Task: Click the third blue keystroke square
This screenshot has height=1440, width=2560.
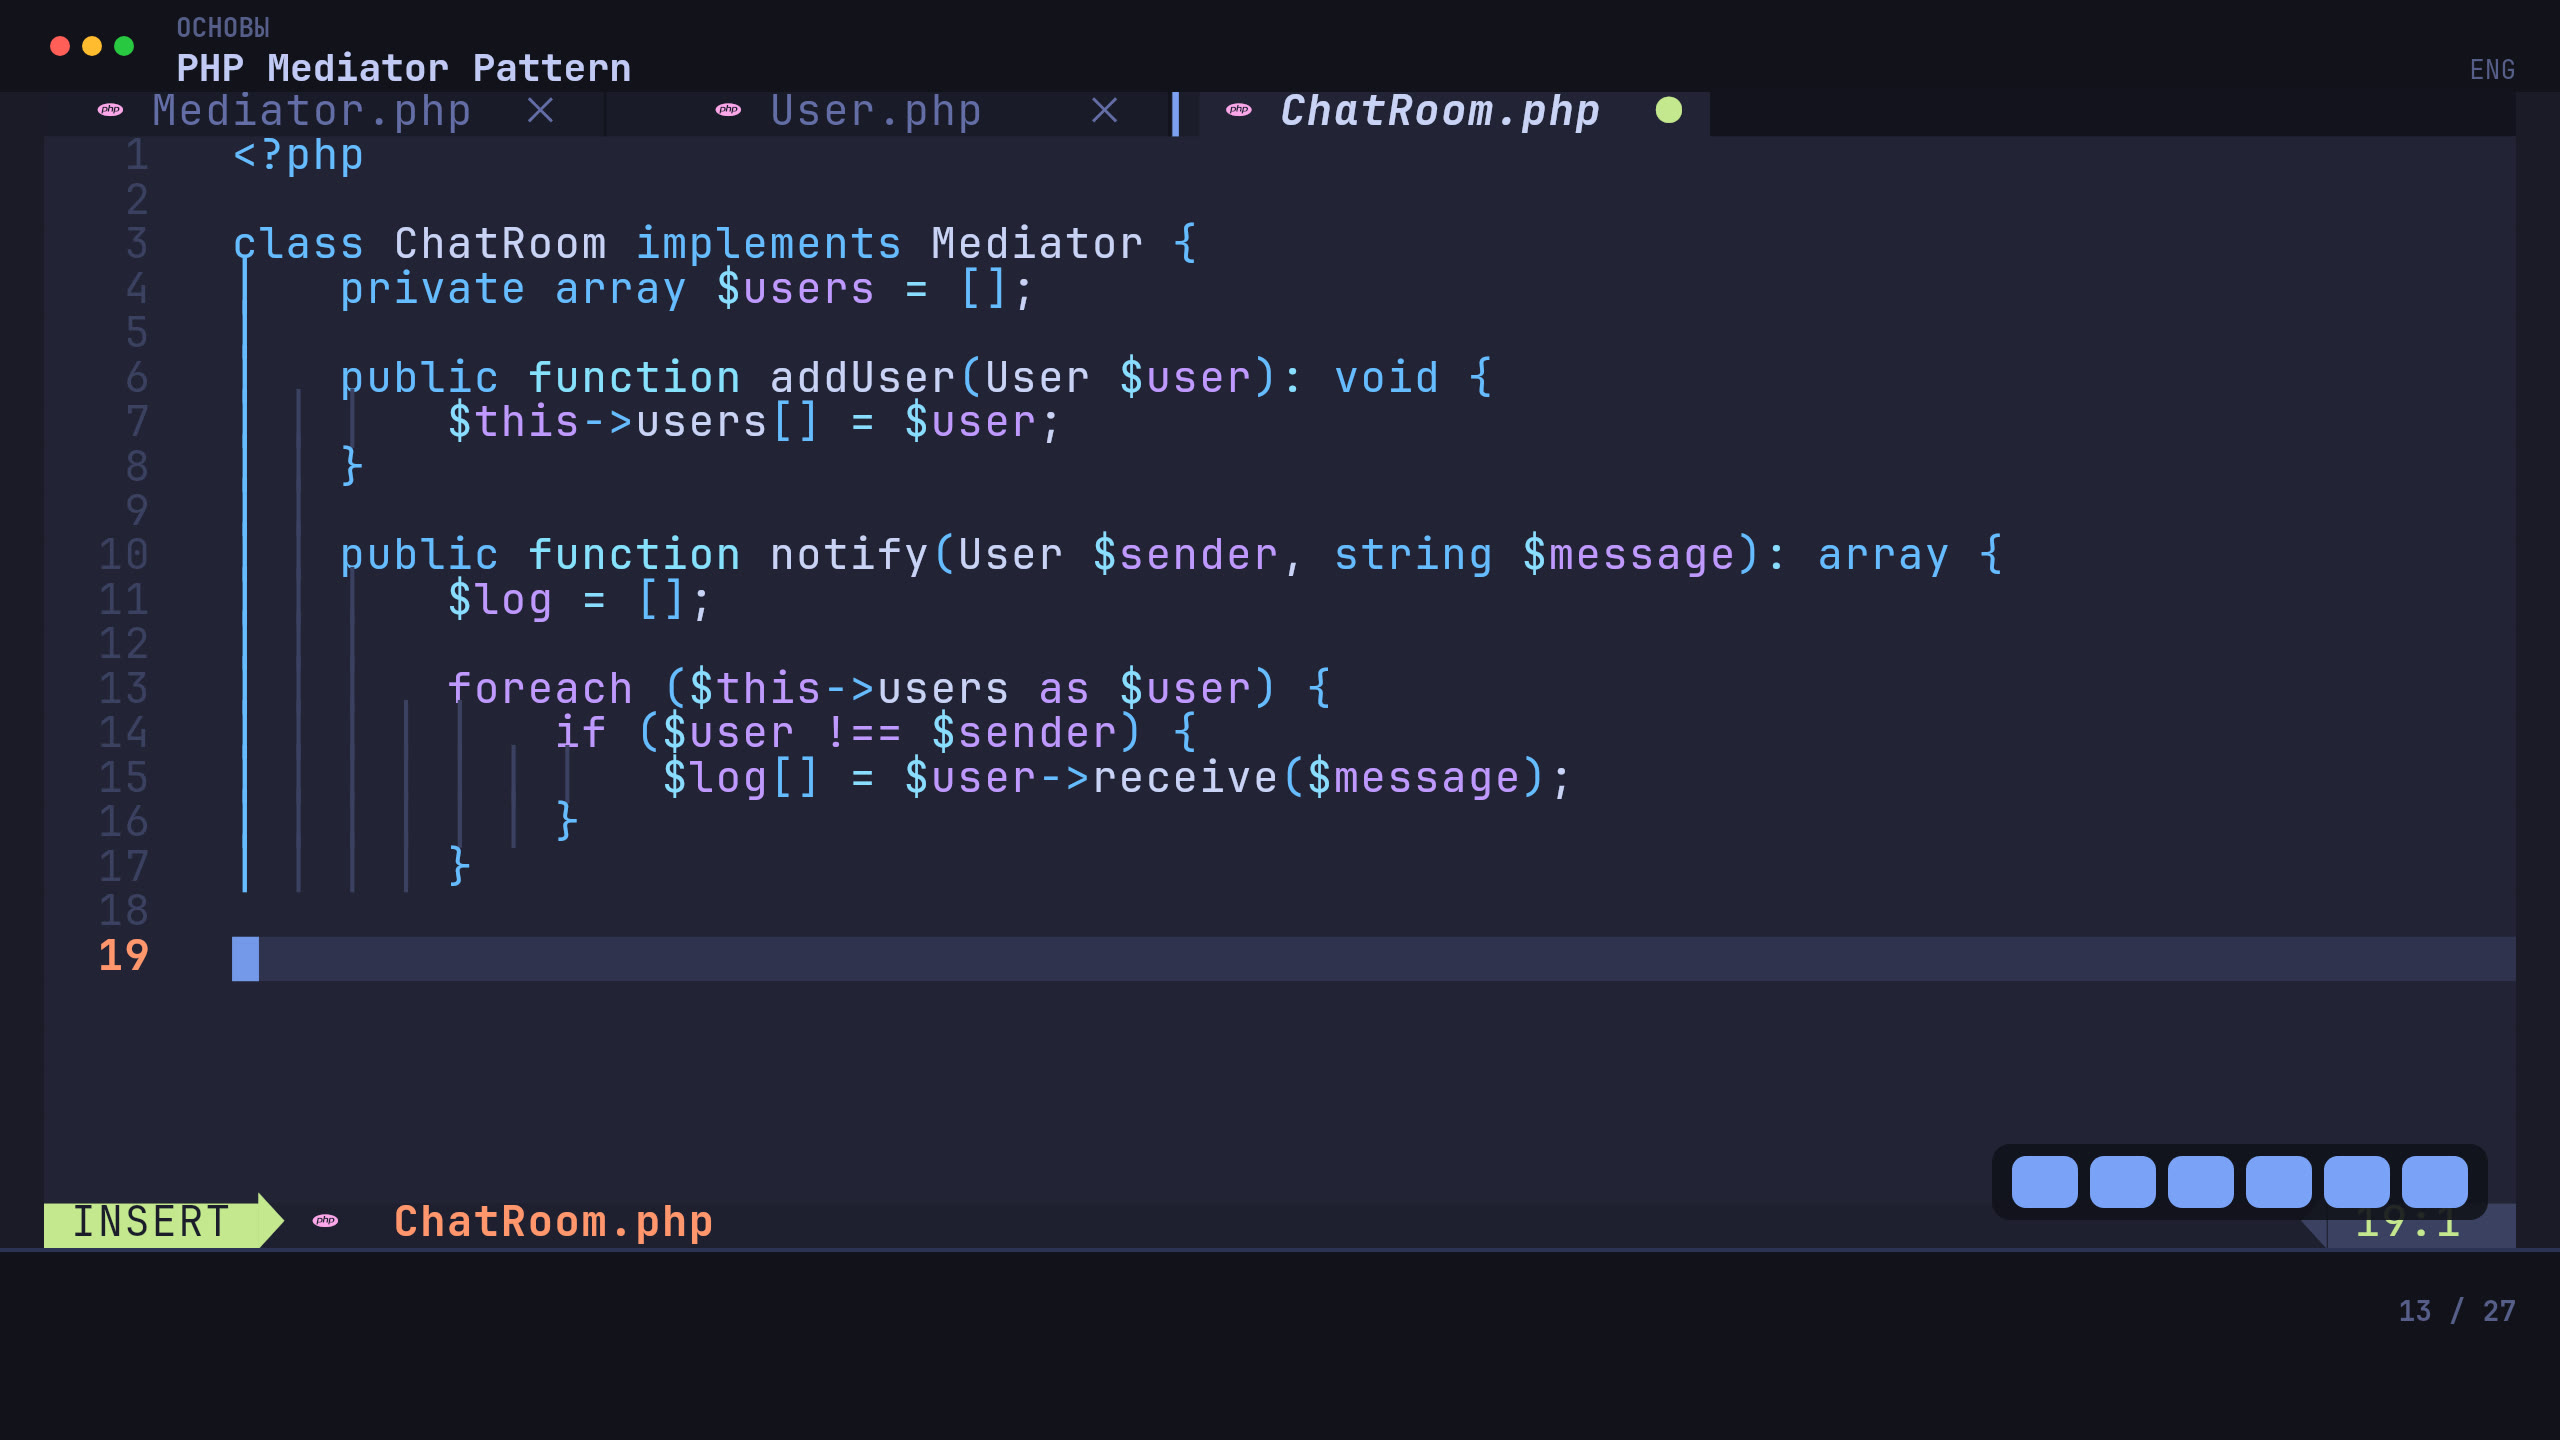Action: [x=2200, y=1182]
